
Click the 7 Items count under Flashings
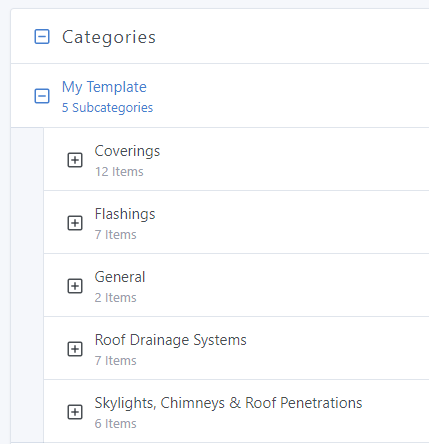pyautogui.click(x=115, y=235)
